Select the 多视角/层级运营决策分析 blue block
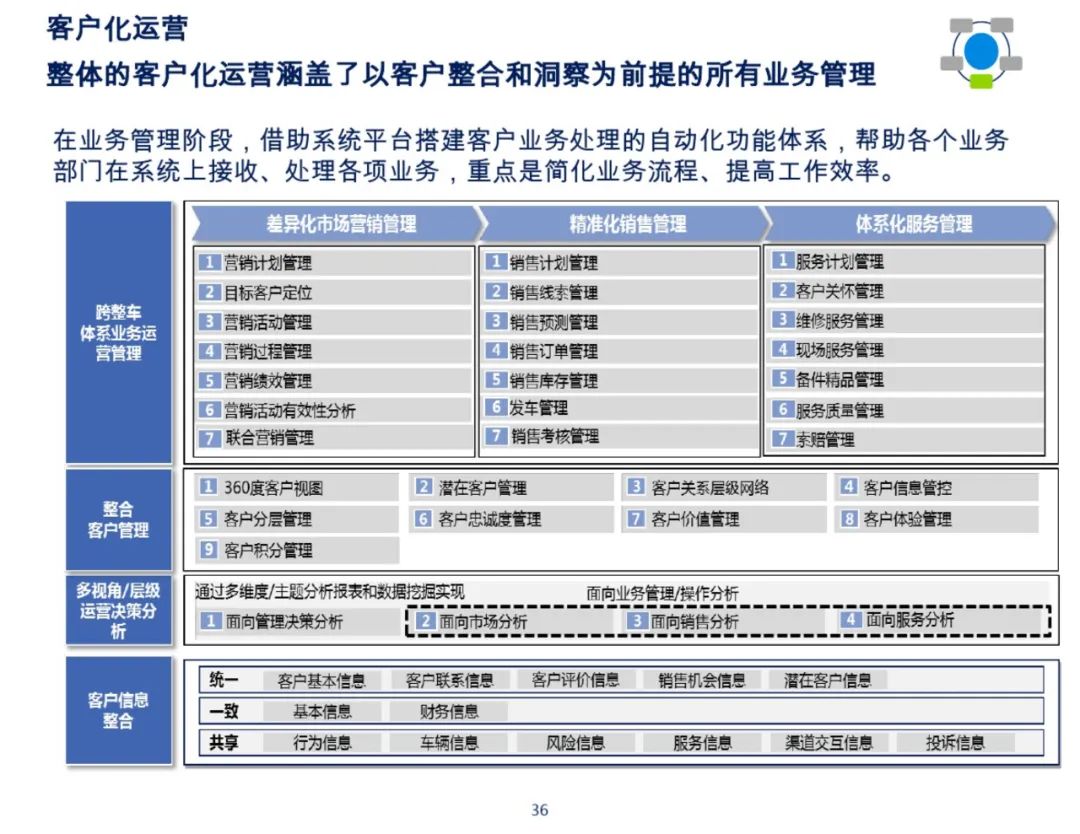The width and height of the screenshot is (1080, 834). click(118, 610)
